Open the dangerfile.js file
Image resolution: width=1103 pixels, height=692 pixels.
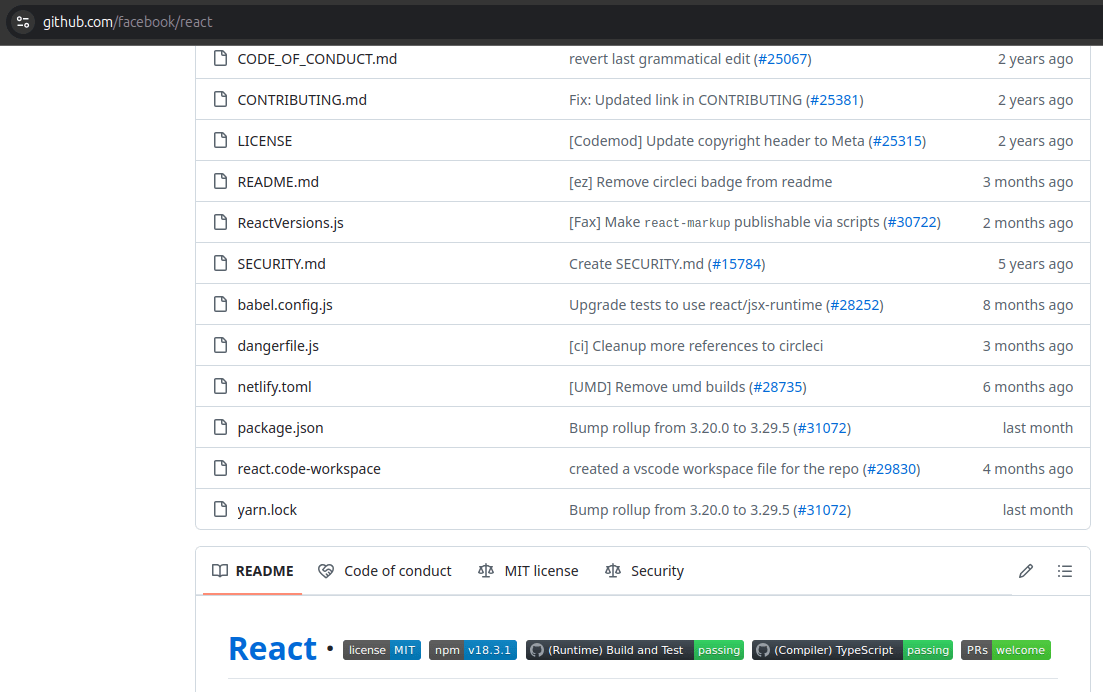click(x=278, y=346)
